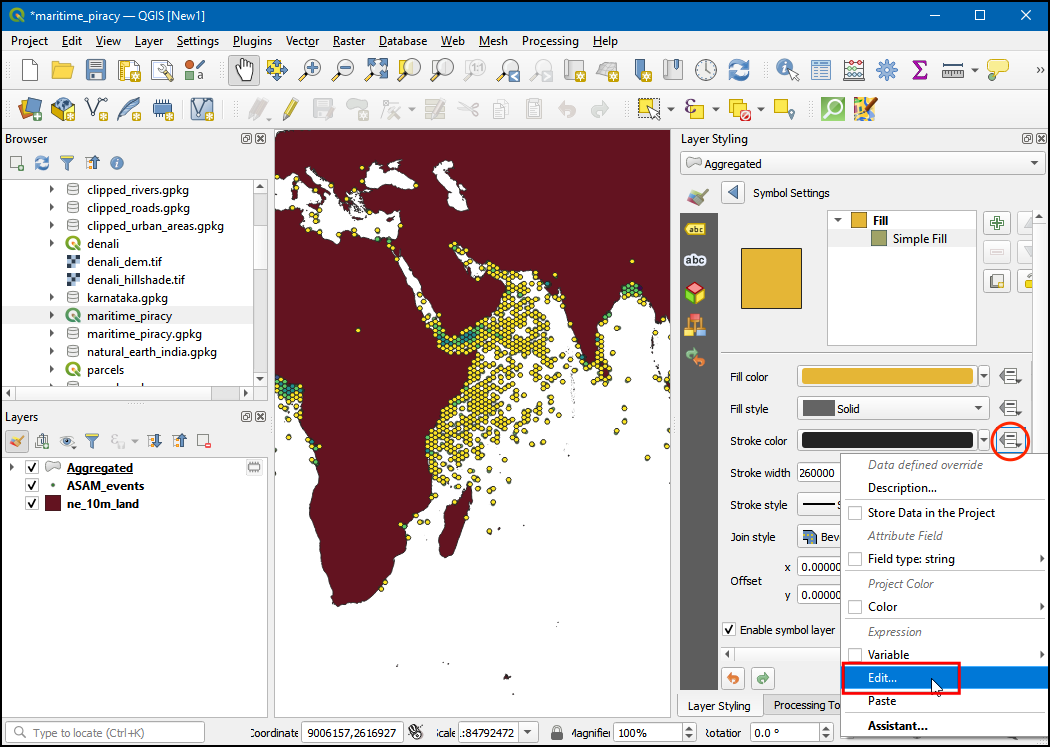Click Filter Browser funnel icon
Image resolution: width=1050 pixels, height=747 pixels.
click(x=67, y=163)
